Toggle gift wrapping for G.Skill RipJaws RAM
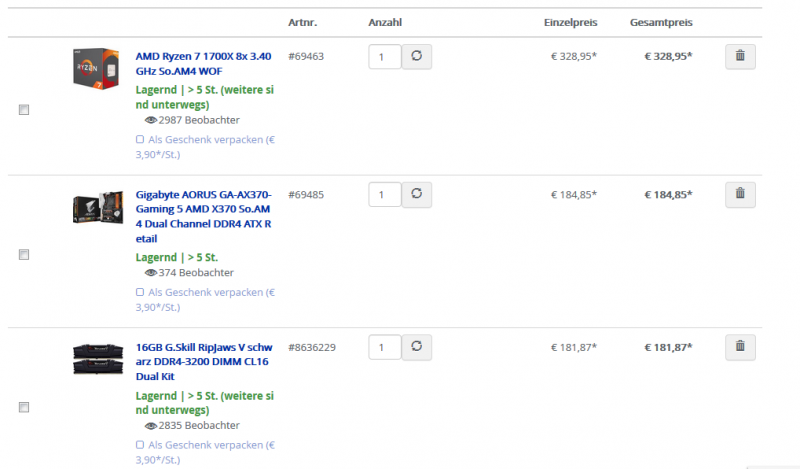The width and height of the screenshot is (800, 469). coord(140,445)
